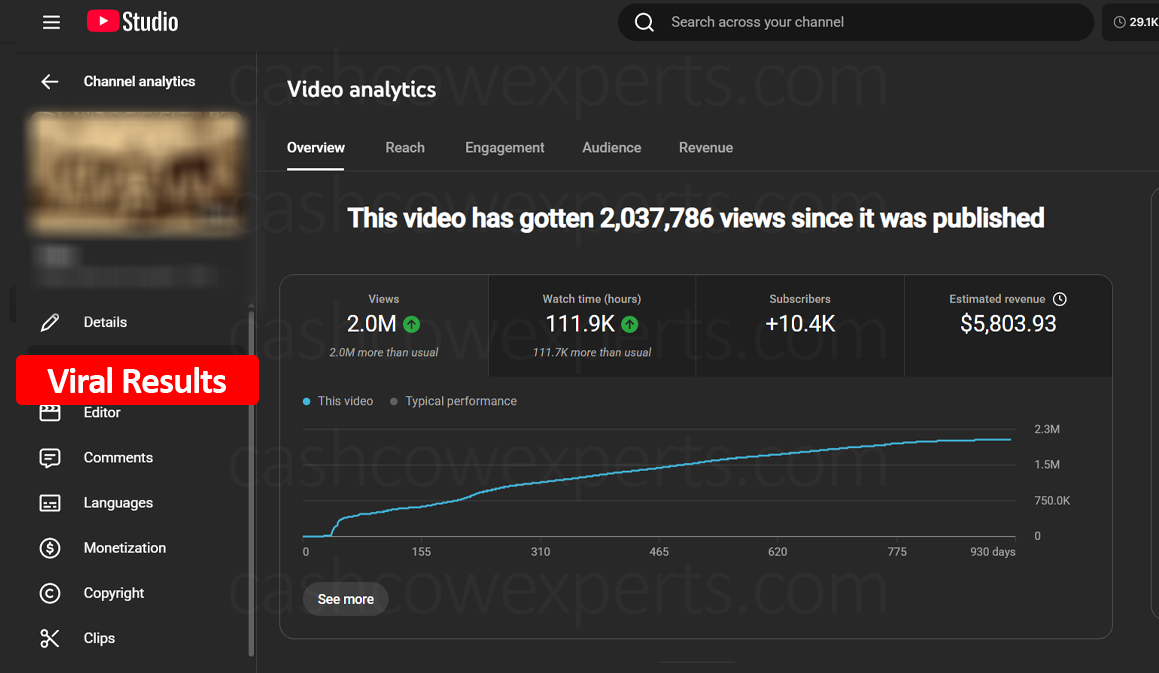
Task: Click the blurred video thumbnail
Action: click(136, 174)
